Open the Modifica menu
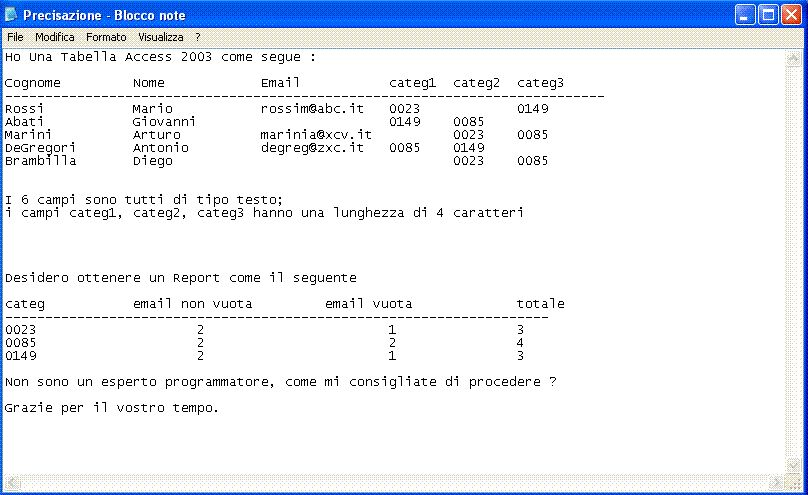 coord(55,37)
